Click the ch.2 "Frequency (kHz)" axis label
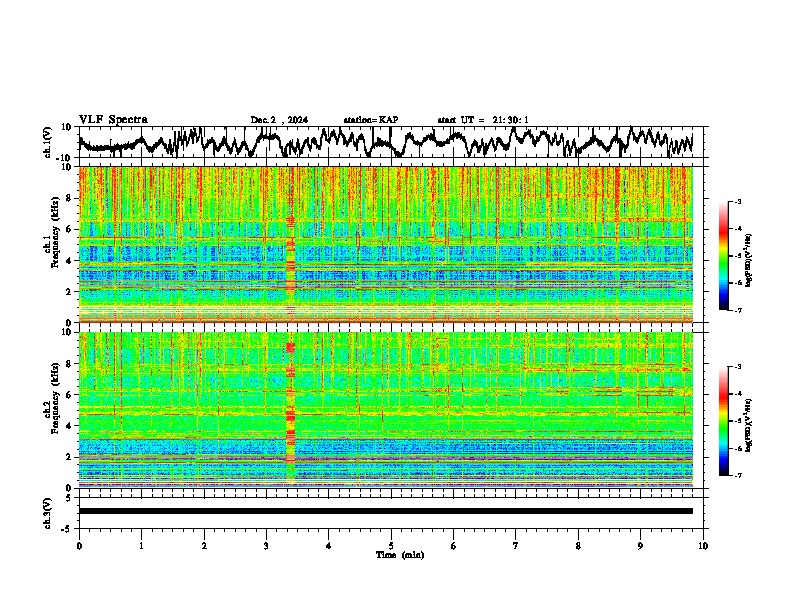 pyautogui.click(x=55, y=398)
